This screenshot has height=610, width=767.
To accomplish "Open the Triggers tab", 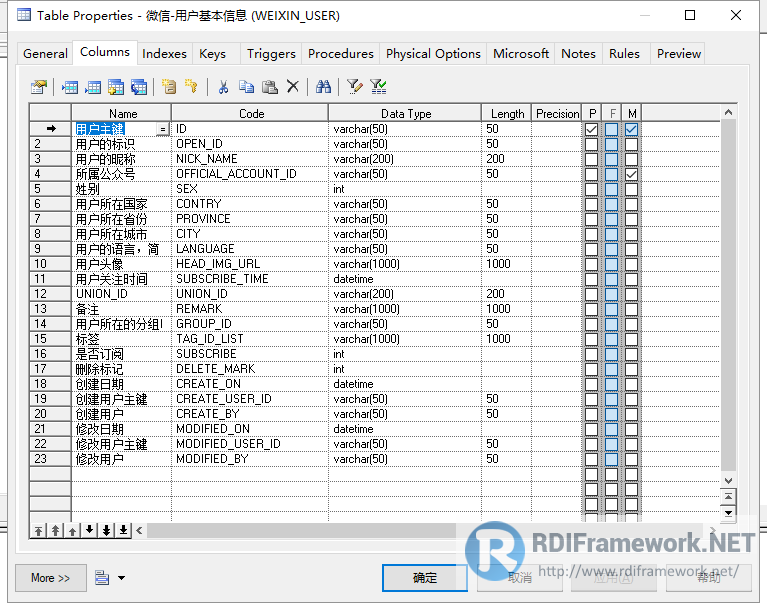I will [271, 54].
